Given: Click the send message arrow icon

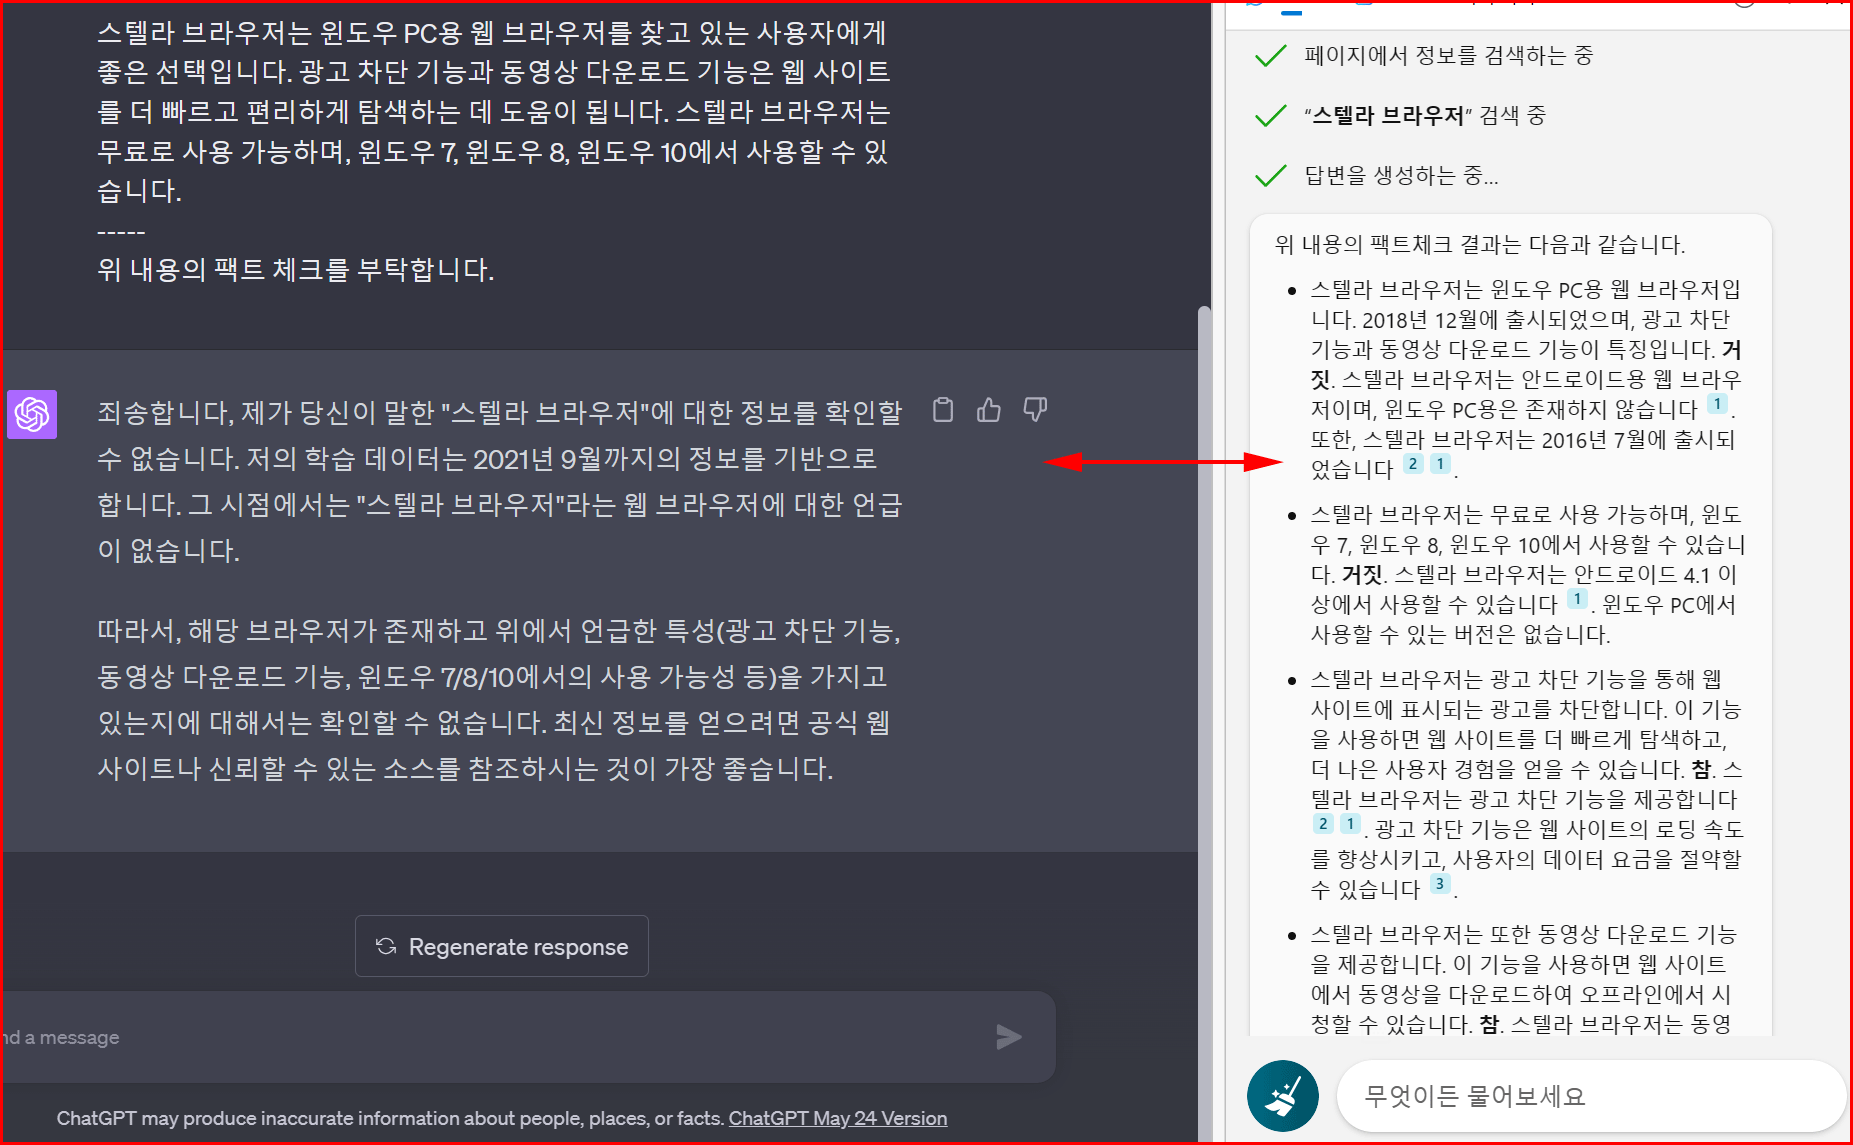Looking at the screenshot, I should point(1008,1037).
